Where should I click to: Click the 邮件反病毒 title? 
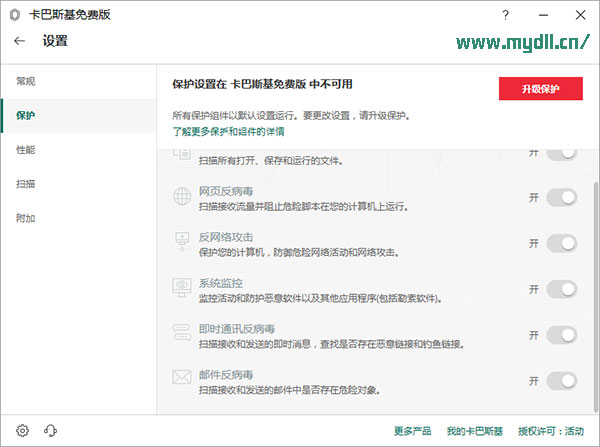(226, 375)
